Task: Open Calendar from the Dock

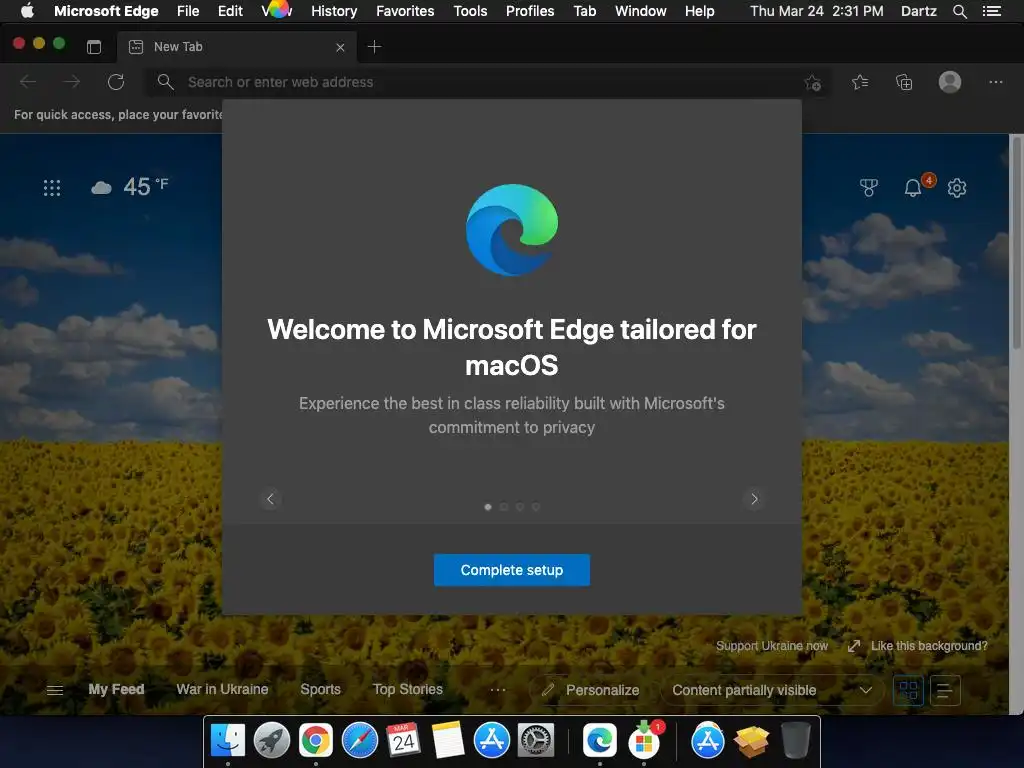Action: (404, 740)
